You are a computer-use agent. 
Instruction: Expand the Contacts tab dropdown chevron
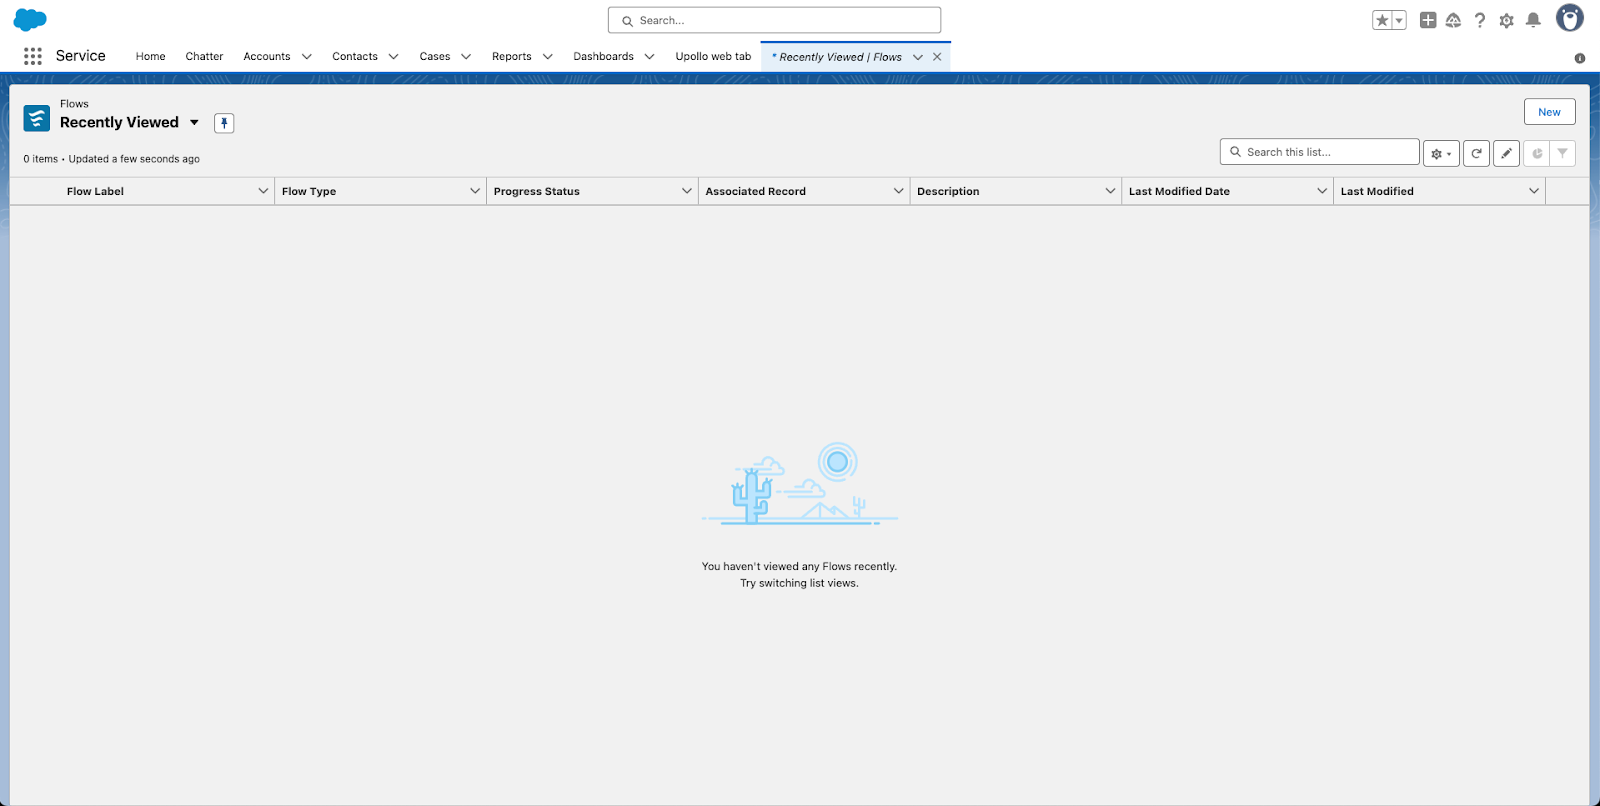(x=394, y=57)
